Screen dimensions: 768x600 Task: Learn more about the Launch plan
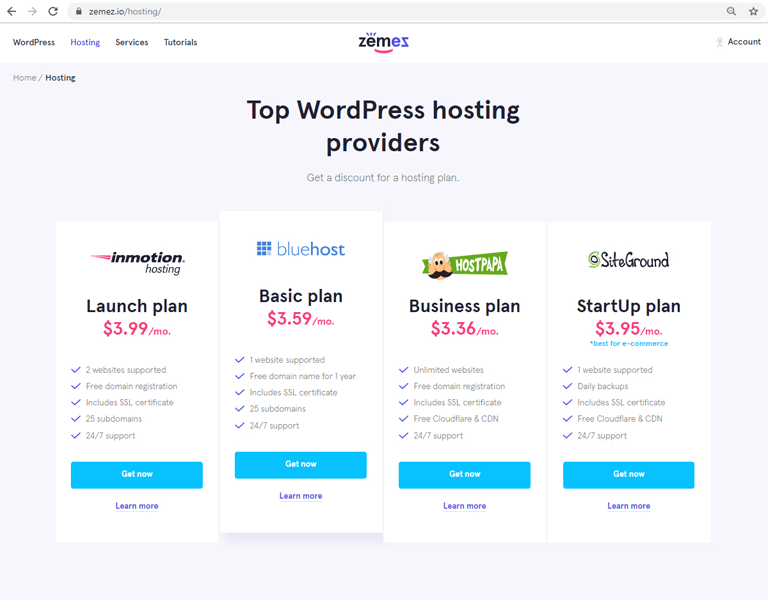pyautogui.click(x=137, y=506)
